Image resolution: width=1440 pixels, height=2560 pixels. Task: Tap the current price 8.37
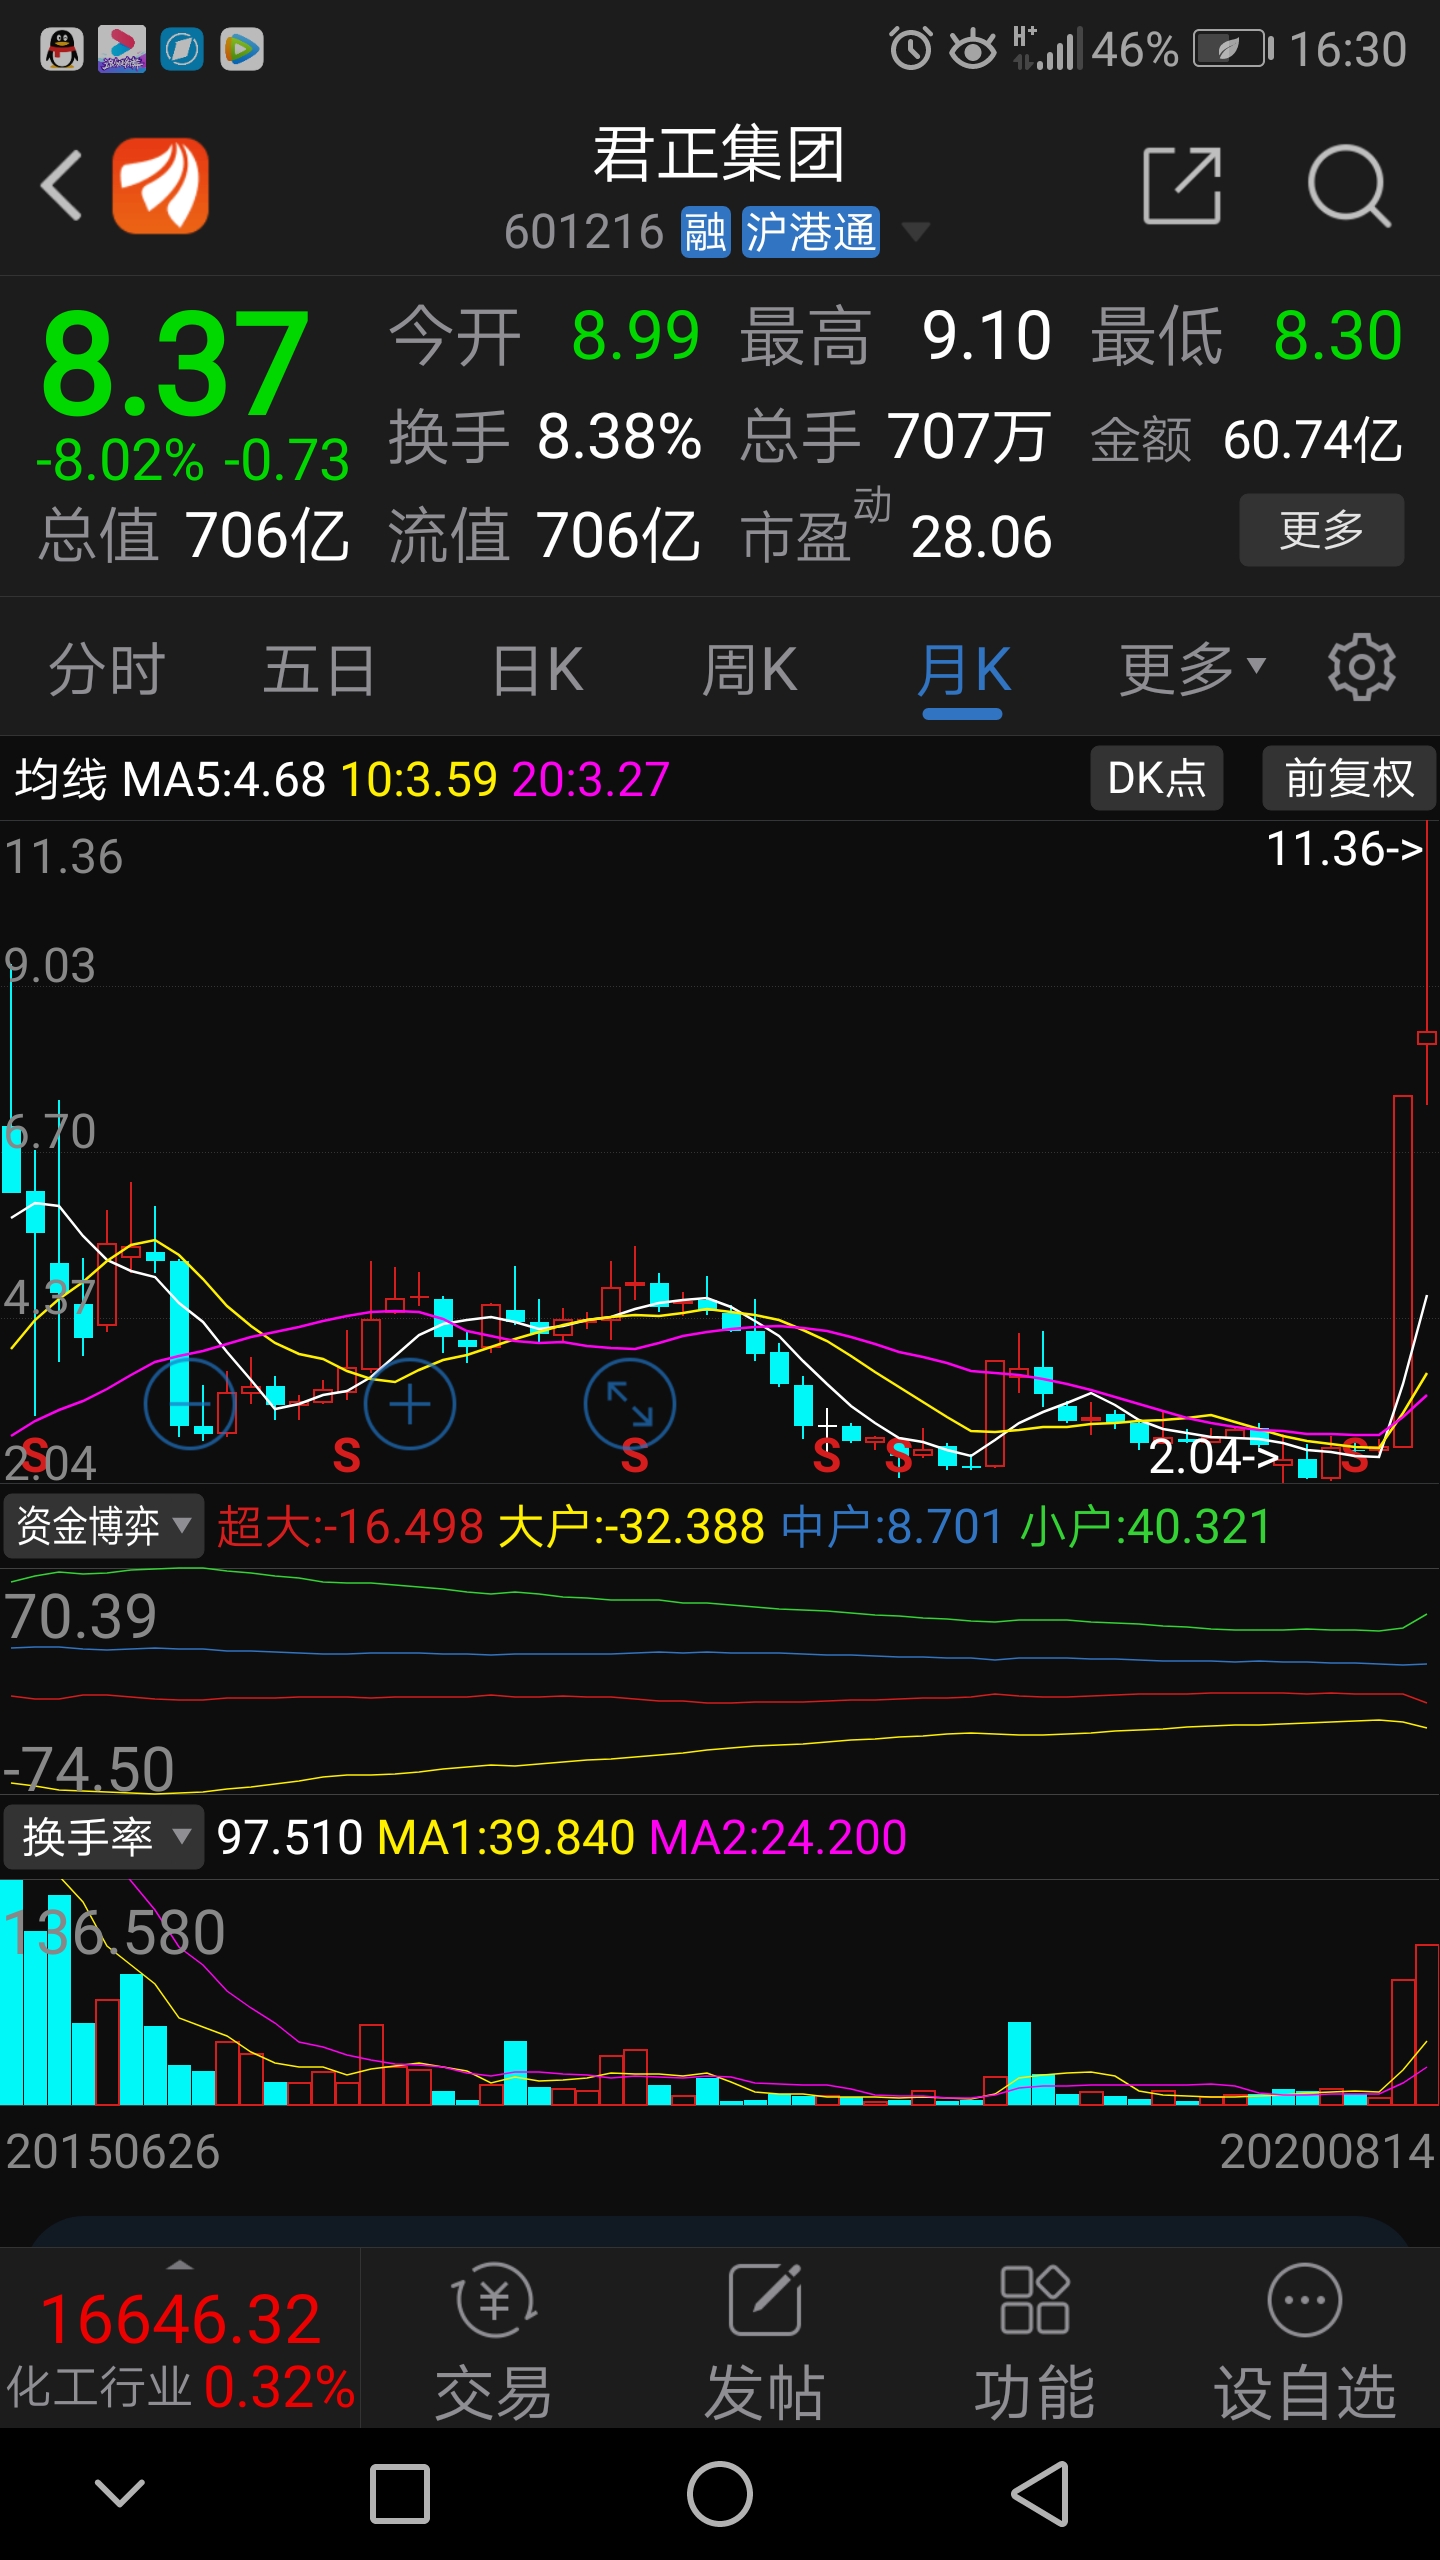[x=175, y=362]
